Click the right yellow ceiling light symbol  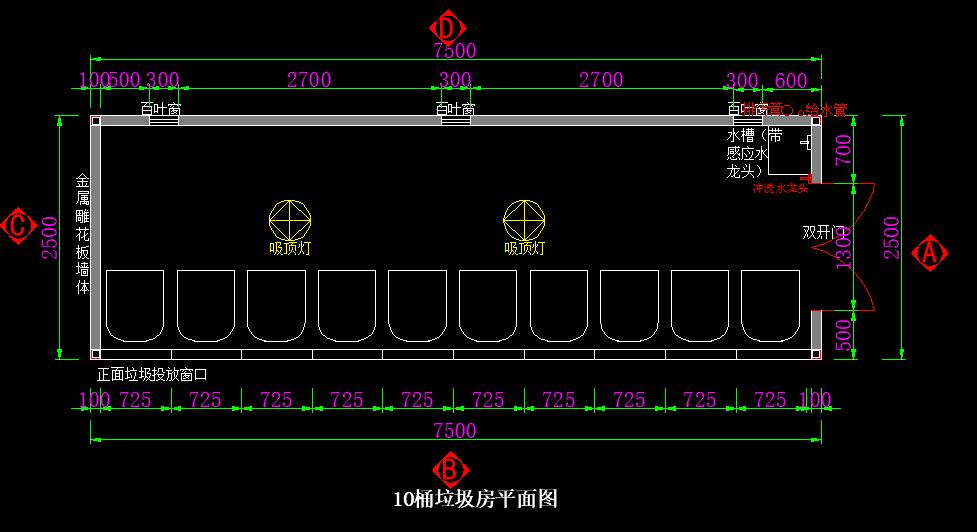coord(524,220)
